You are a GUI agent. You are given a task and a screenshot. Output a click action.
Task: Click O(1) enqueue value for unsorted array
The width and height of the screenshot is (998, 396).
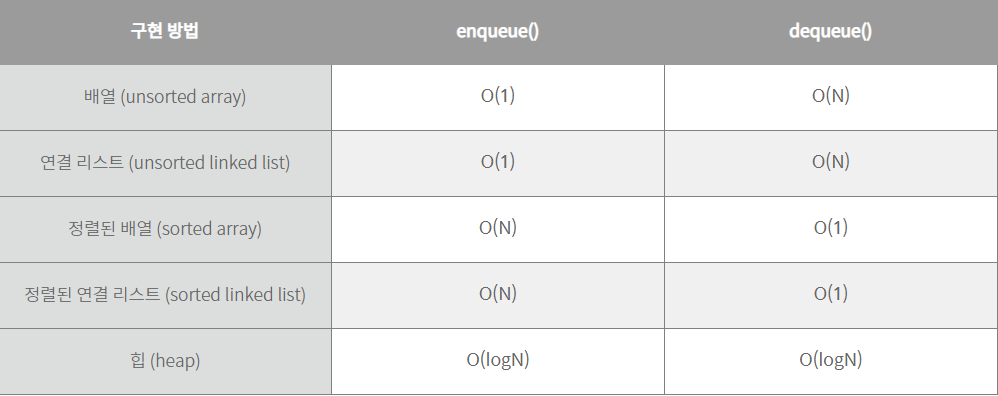coord(498,96)
